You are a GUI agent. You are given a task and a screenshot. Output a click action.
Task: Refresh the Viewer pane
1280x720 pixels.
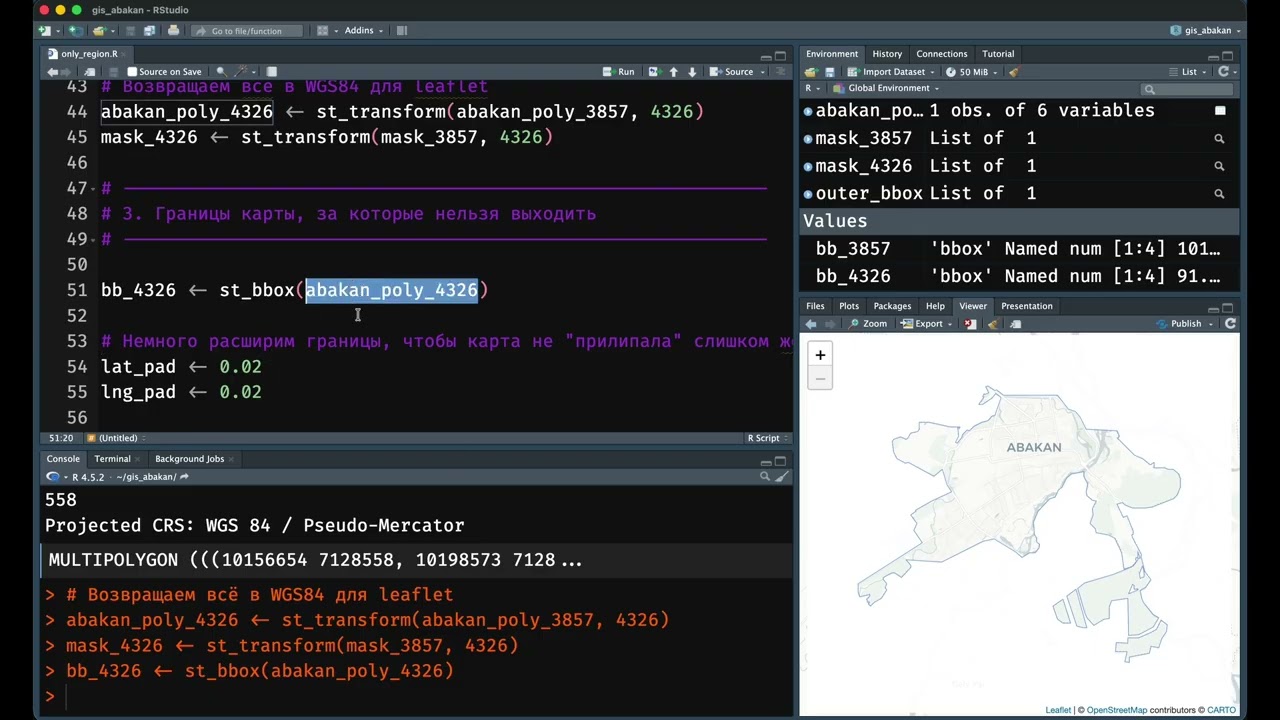tap(1230, 324)
